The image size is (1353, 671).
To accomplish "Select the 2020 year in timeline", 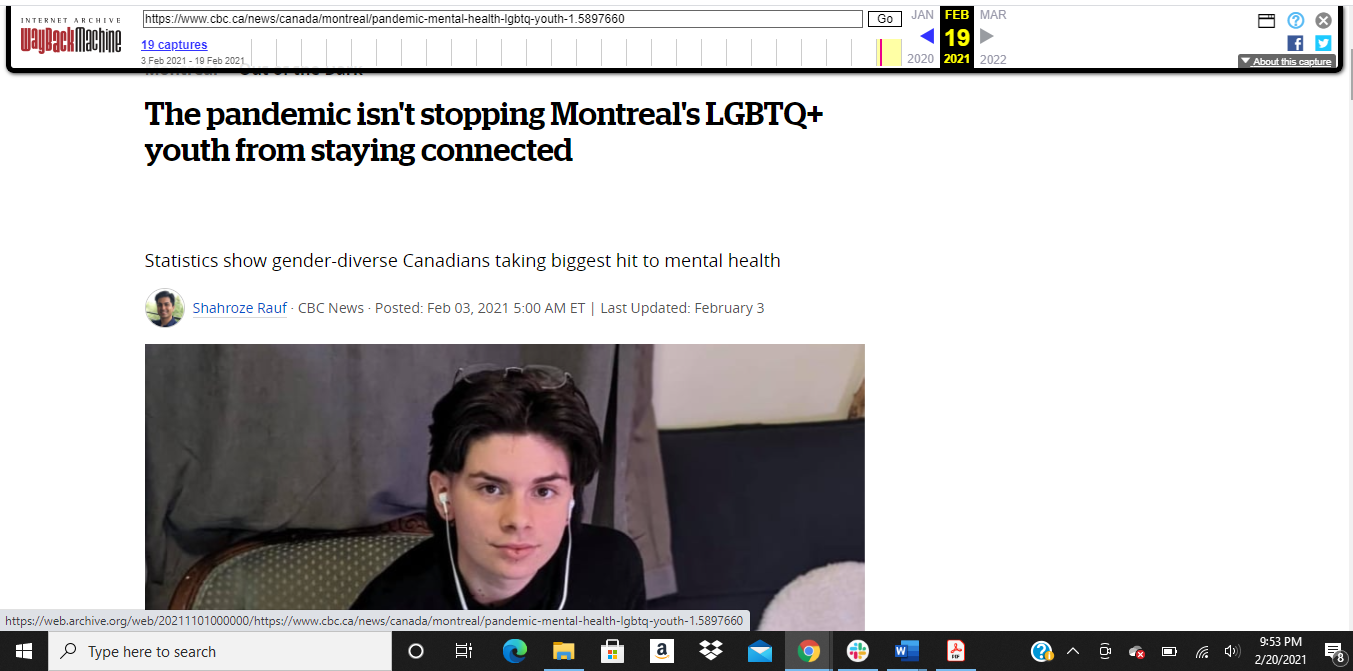I will [920, 59].
